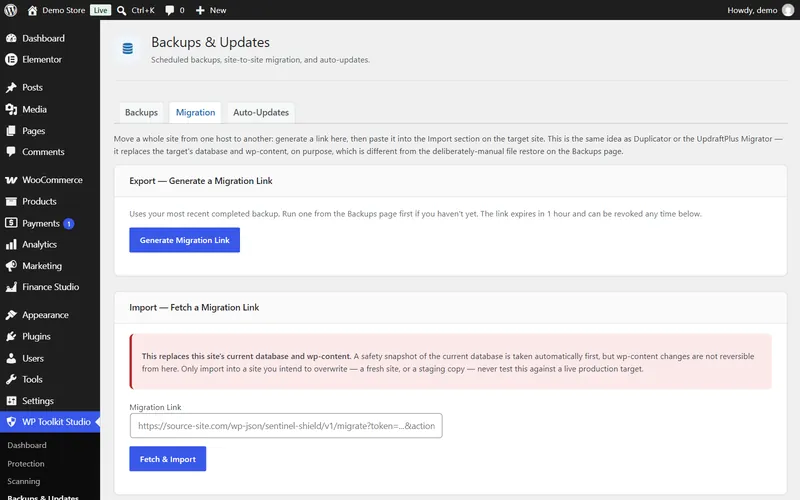800x500 pixels.
Task: Click the Settings sidebar icon
Action: tap(11, 401)
